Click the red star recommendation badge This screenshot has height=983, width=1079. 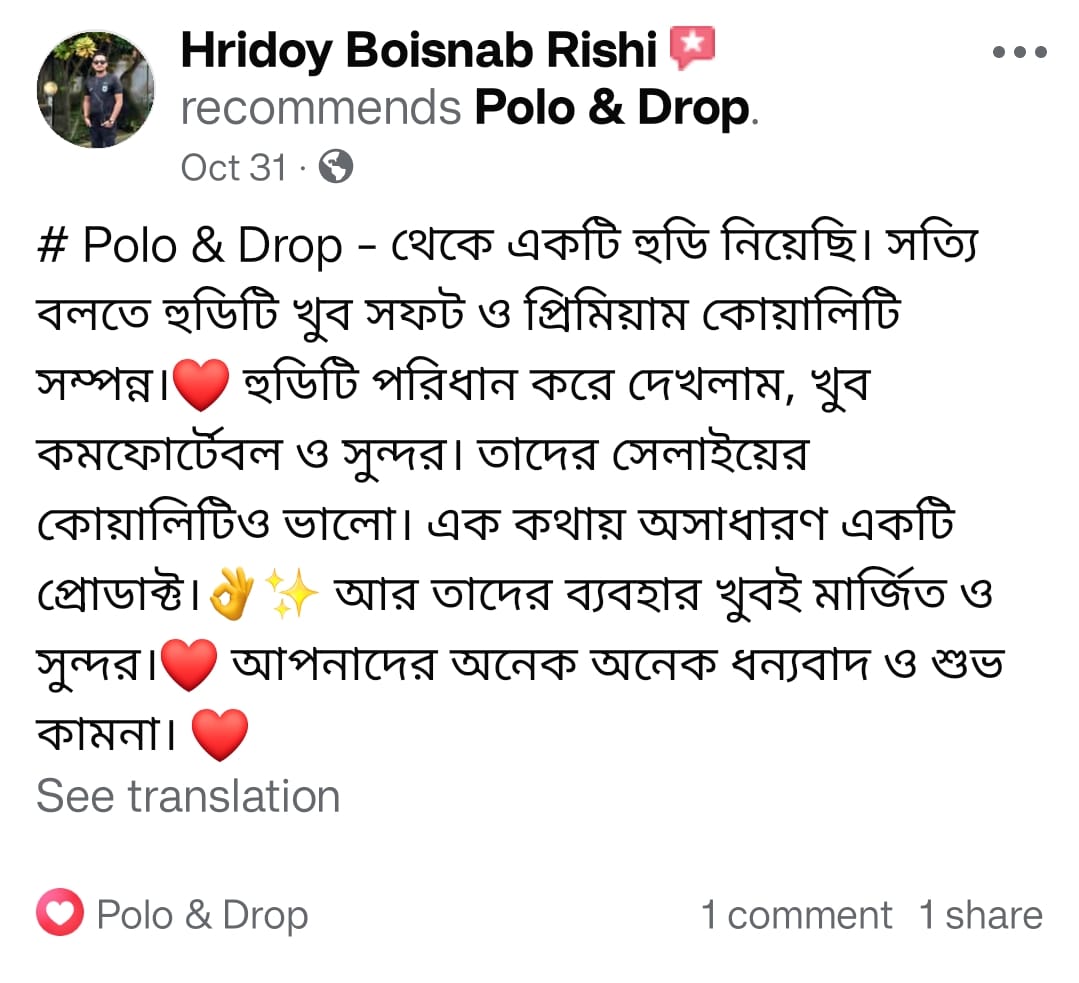[x=691, y=49]
